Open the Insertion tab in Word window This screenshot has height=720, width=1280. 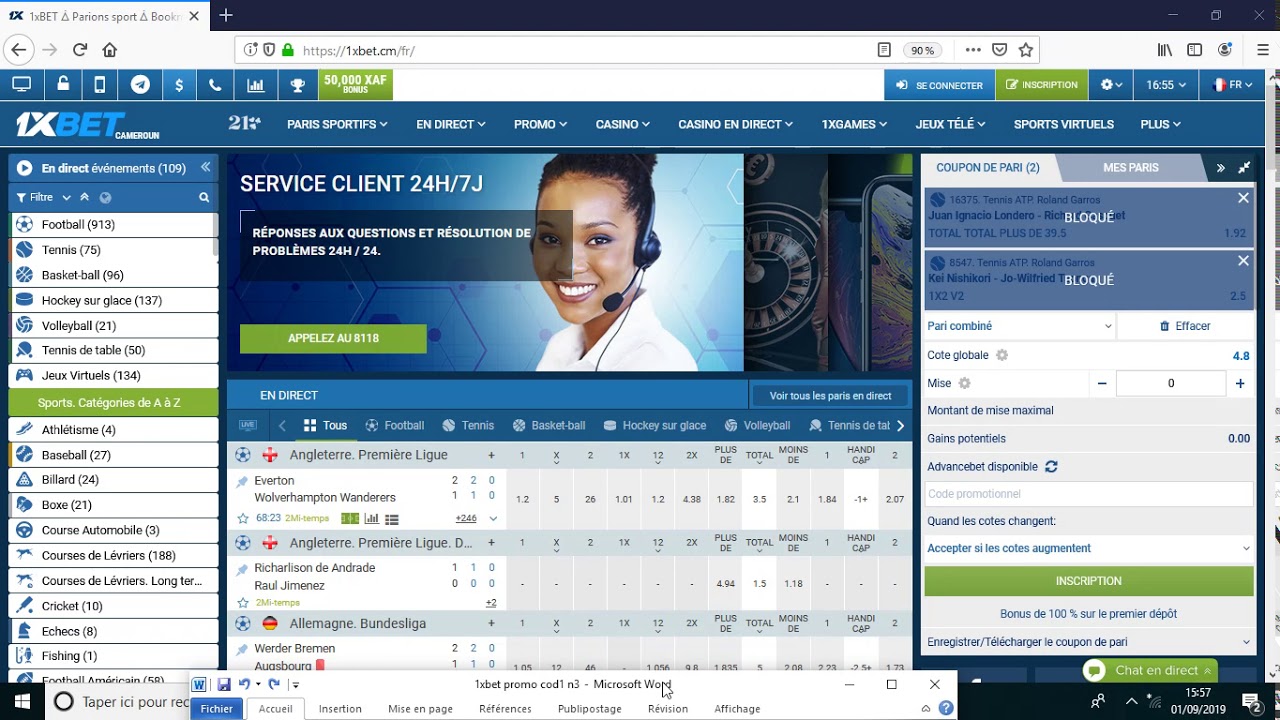(340, 708)
